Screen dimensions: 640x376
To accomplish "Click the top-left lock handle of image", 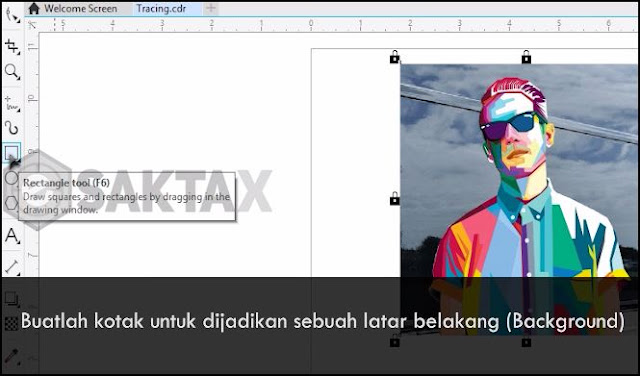I will tap(394, 57).
